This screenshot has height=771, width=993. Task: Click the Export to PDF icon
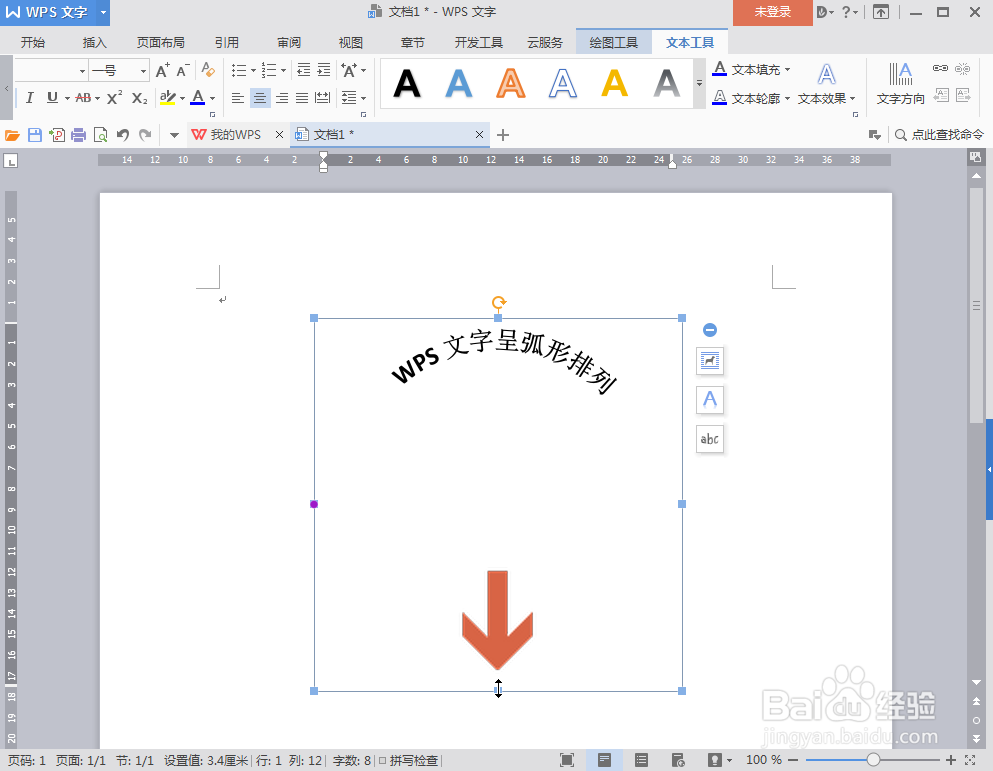pyautogui.click(x=57, y=135)
